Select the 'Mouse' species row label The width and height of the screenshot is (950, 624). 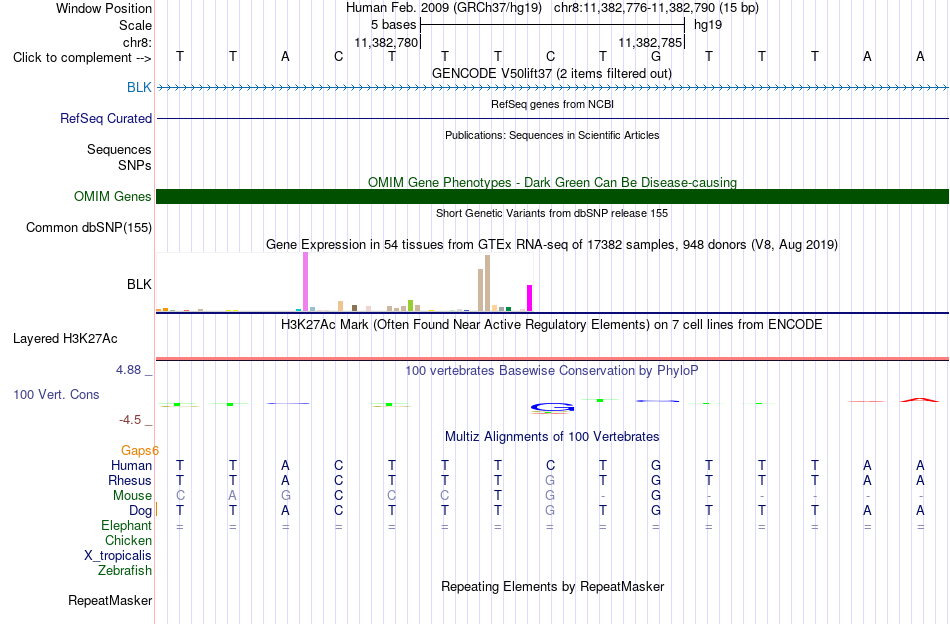click(132, 496)
